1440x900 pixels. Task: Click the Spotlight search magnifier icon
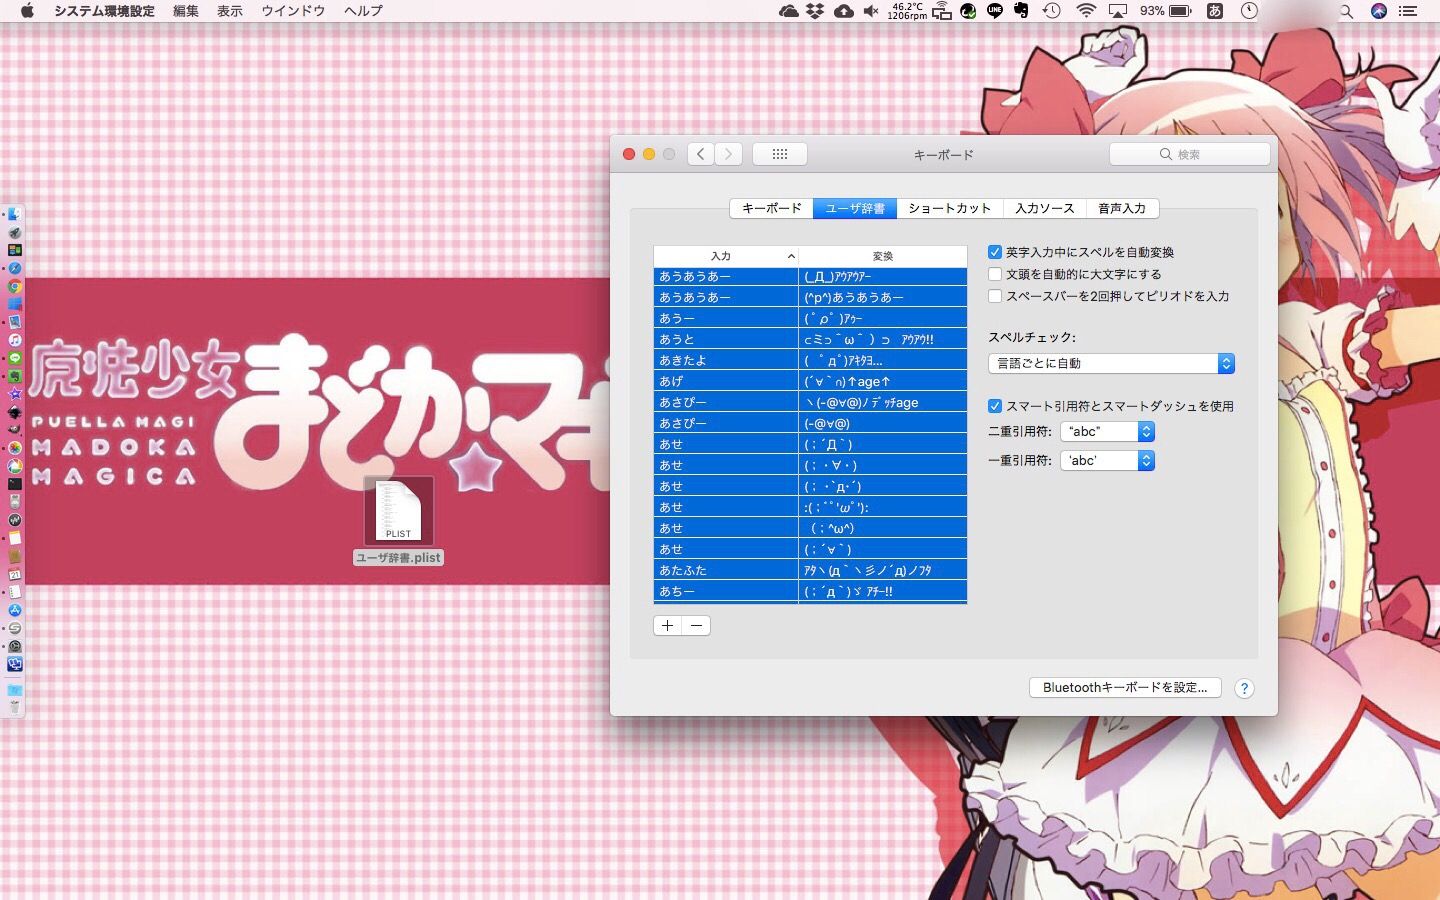click(1346, 11)
